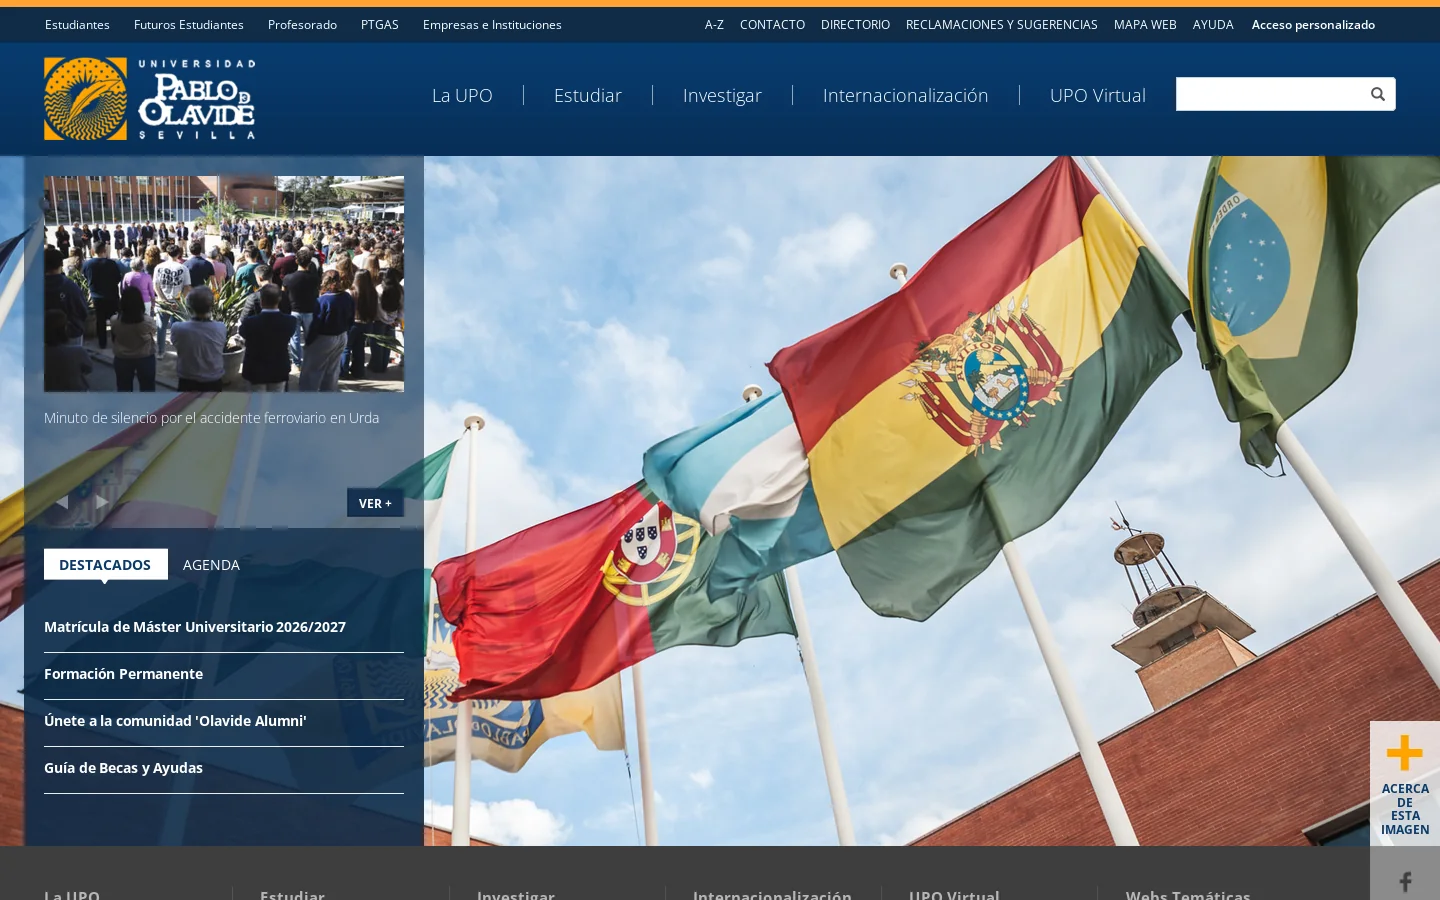Viewport: 1440px width, 900px height.
Task: Open the news photo thumbnail of the crowd
Action: pyautogui.click(x=224, y=284)
